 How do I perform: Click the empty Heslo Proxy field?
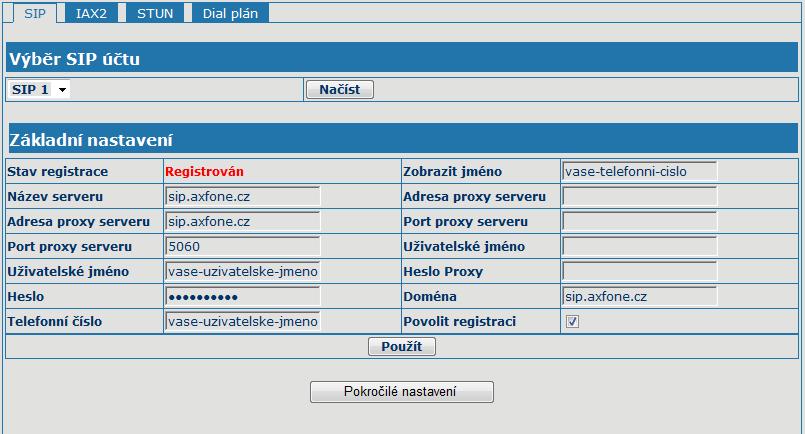[639, 271]
